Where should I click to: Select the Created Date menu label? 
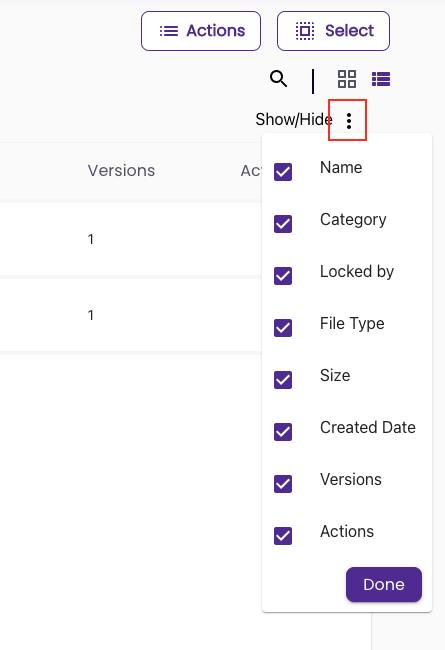pos(367,427)
